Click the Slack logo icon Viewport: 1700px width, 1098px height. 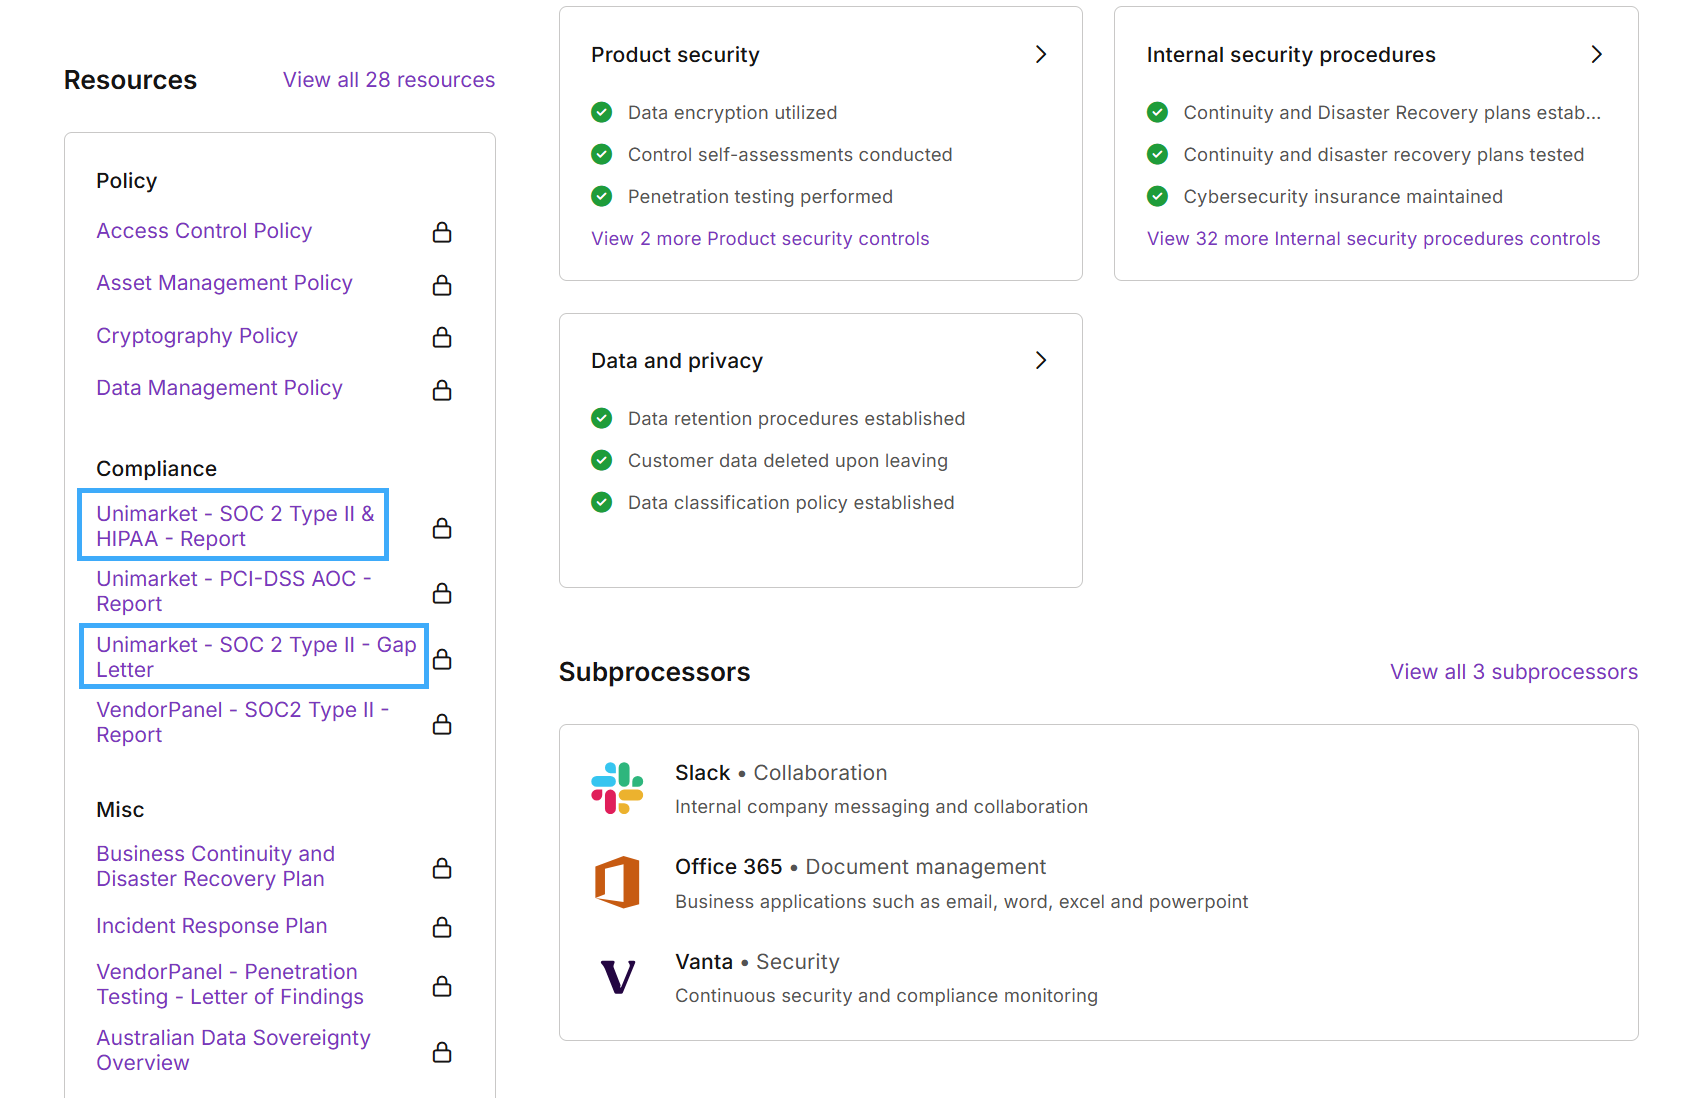click(617, 788)
